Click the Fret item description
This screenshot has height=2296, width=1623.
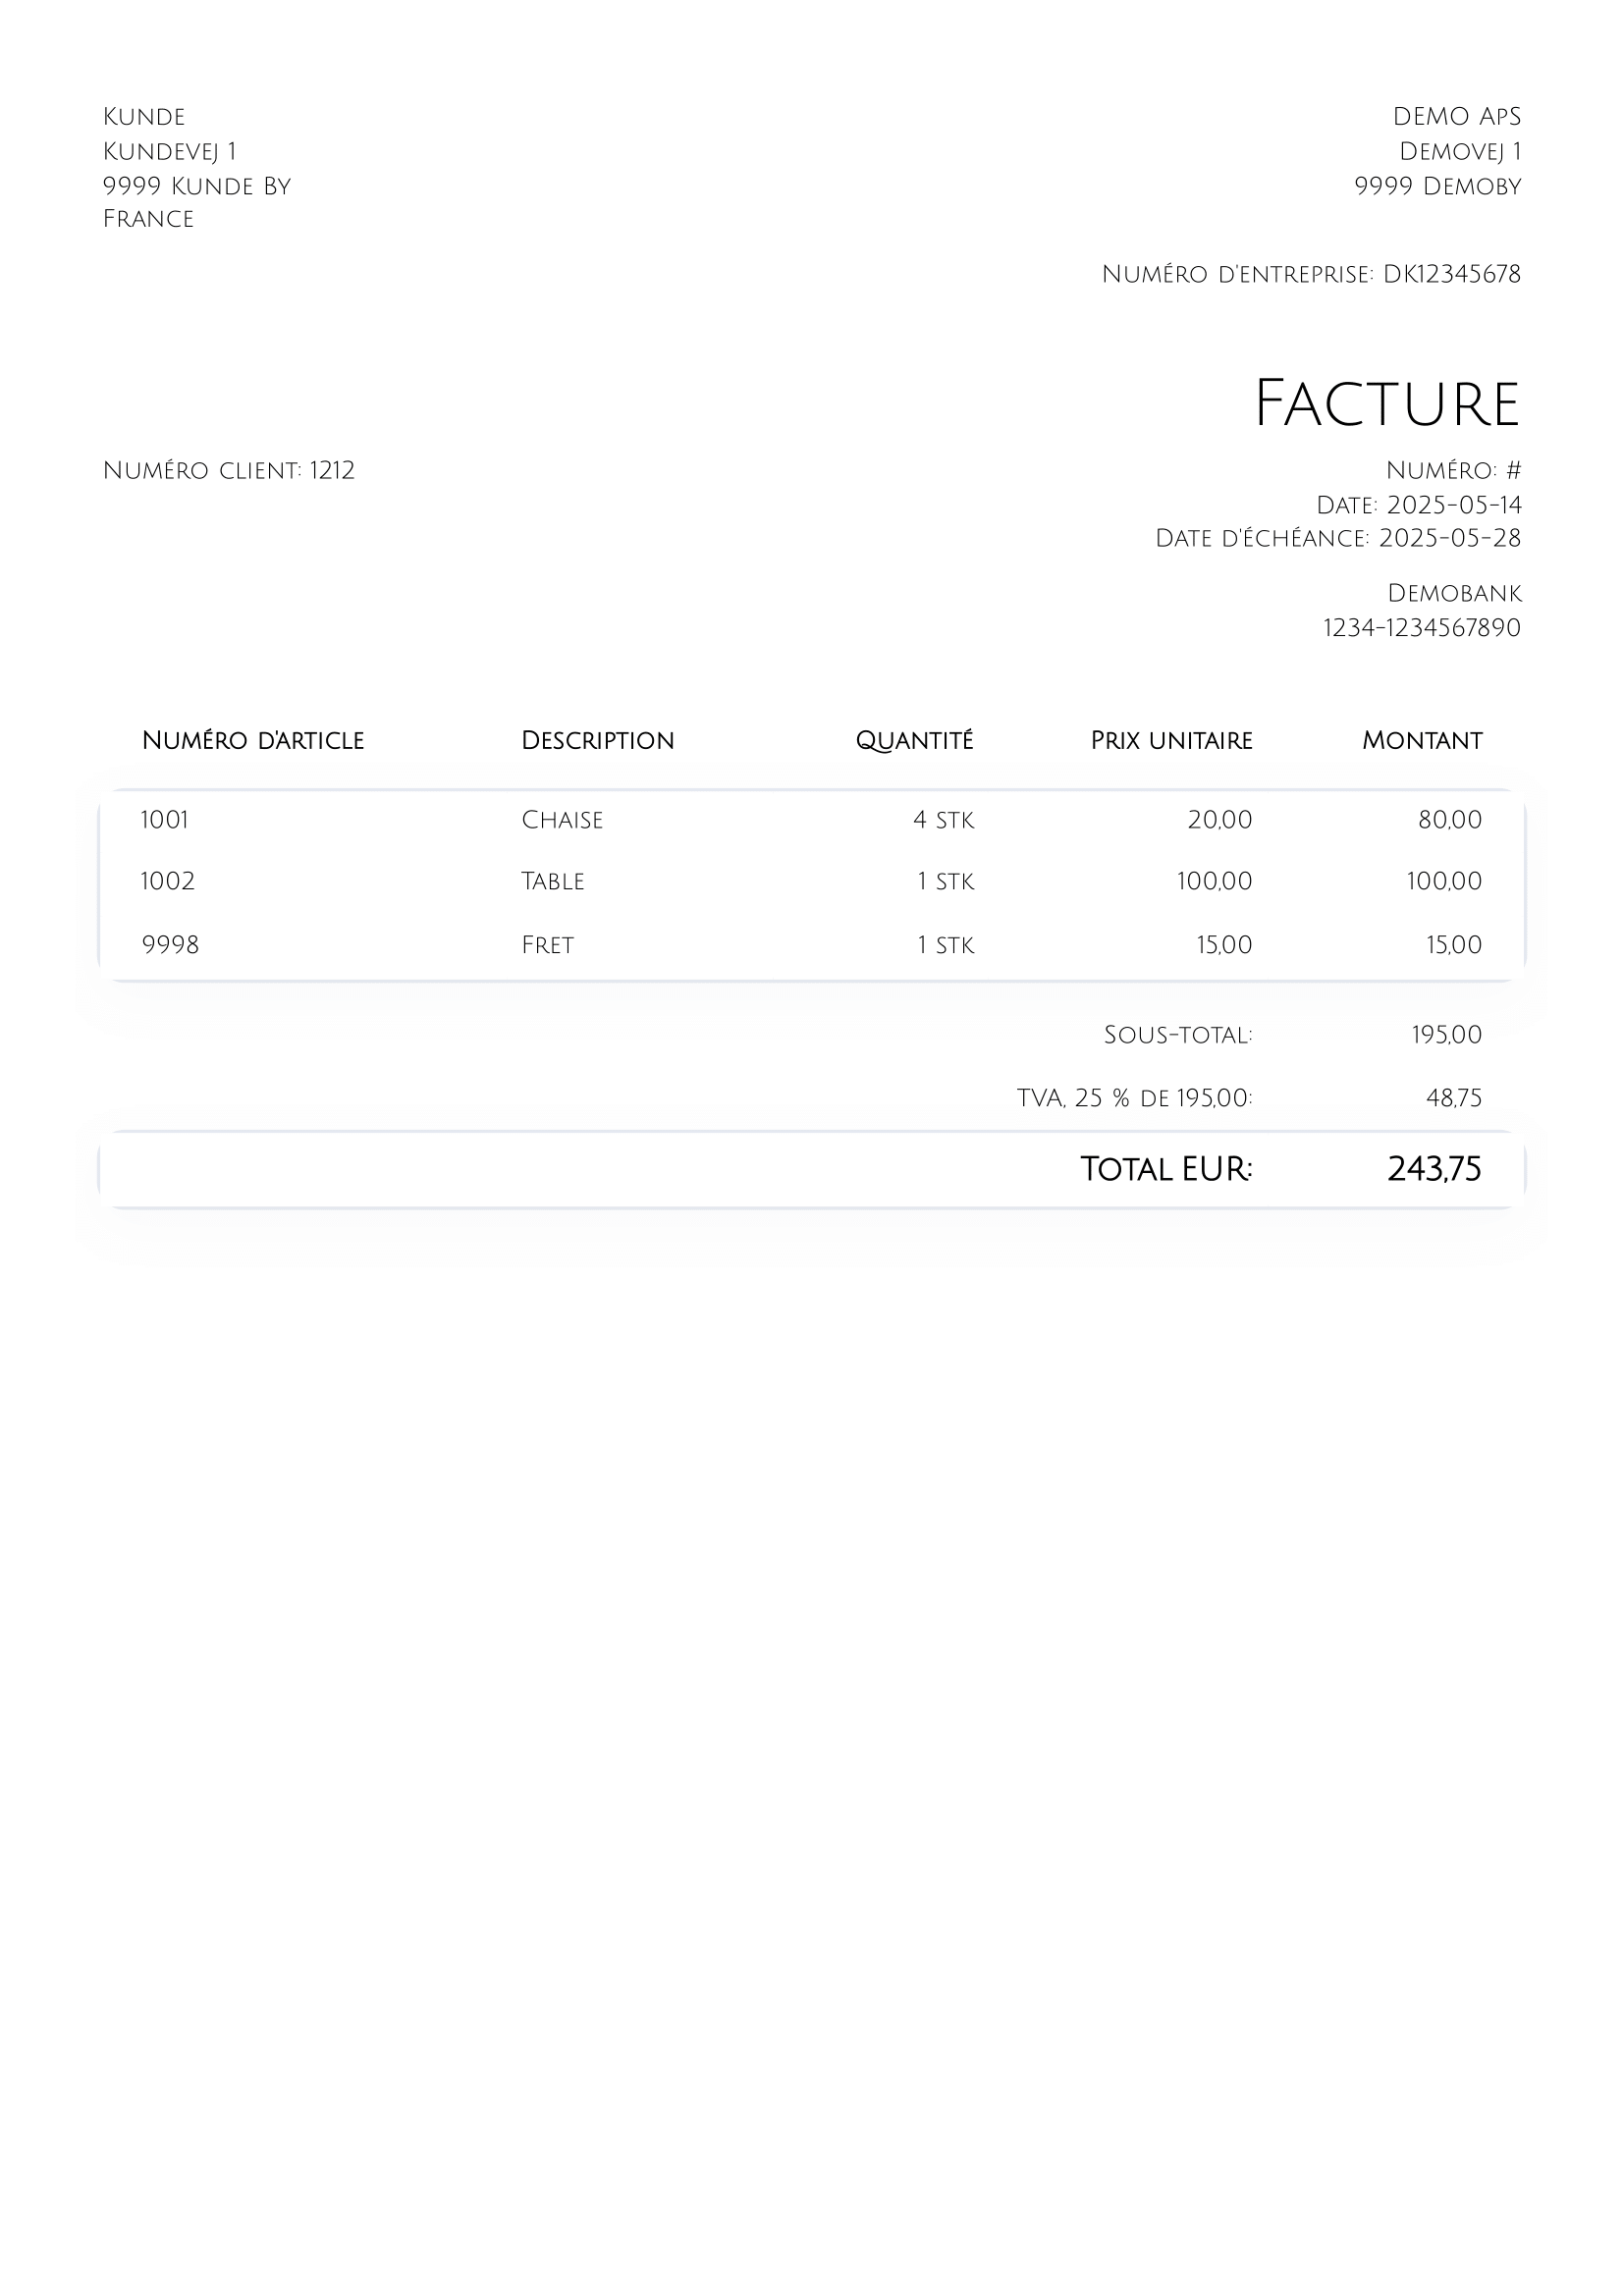[547, 945]
